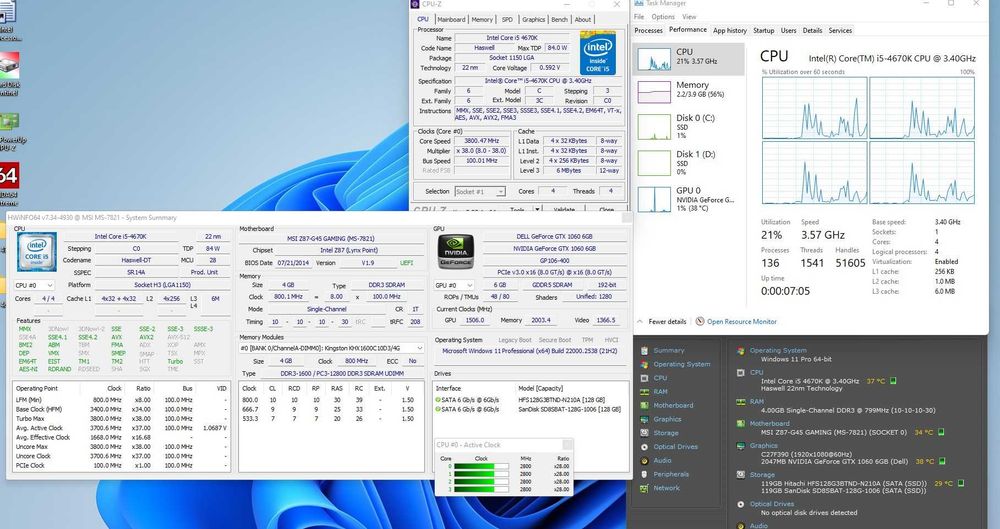
Task: Open App history tab in Task Manager
Action: point(730,30)
